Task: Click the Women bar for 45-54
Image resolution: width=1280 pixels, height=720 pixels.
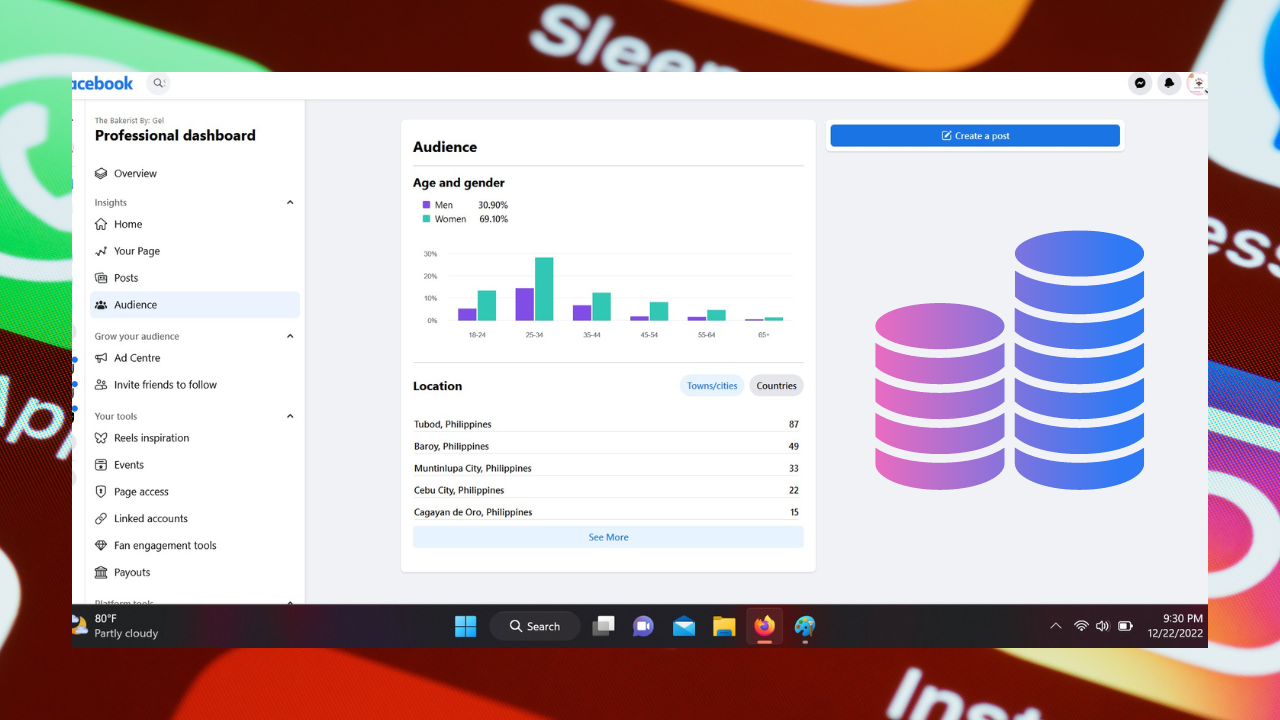Action: point(659,311)
